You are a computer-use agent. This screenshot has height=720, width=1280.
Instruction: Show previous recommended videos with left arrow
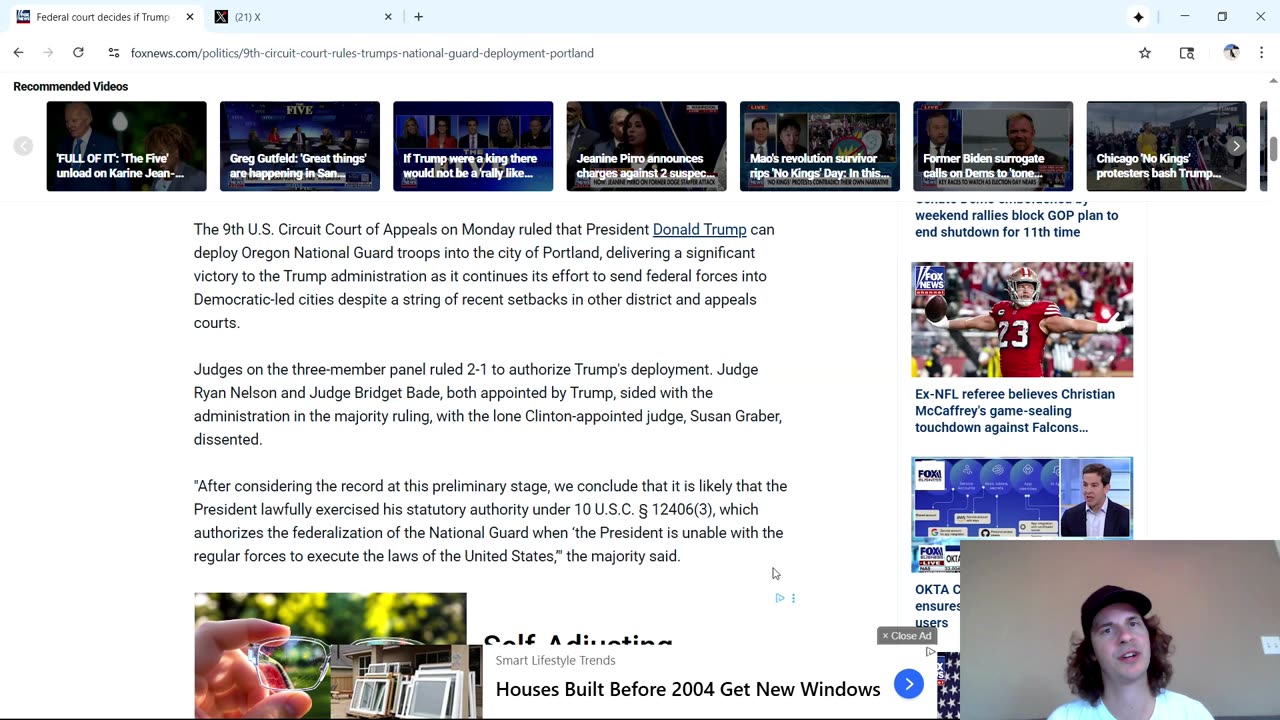point(23,146)
